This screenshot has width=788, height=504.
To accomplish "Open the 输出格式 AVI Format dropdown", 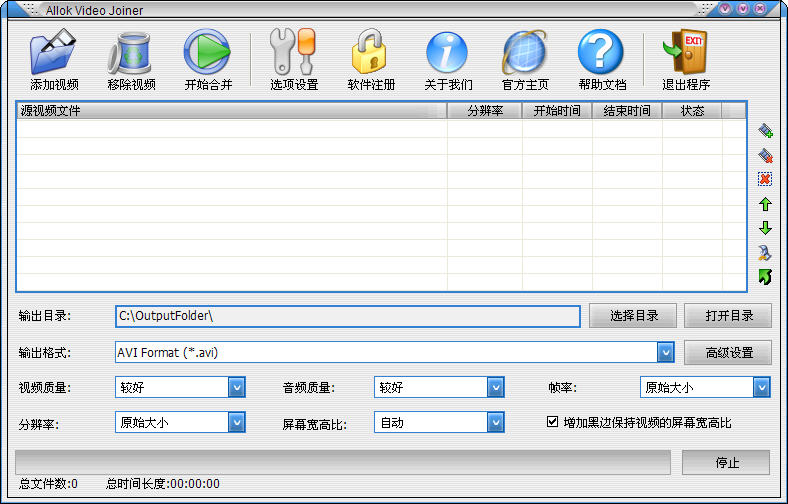I will (665, 352).
